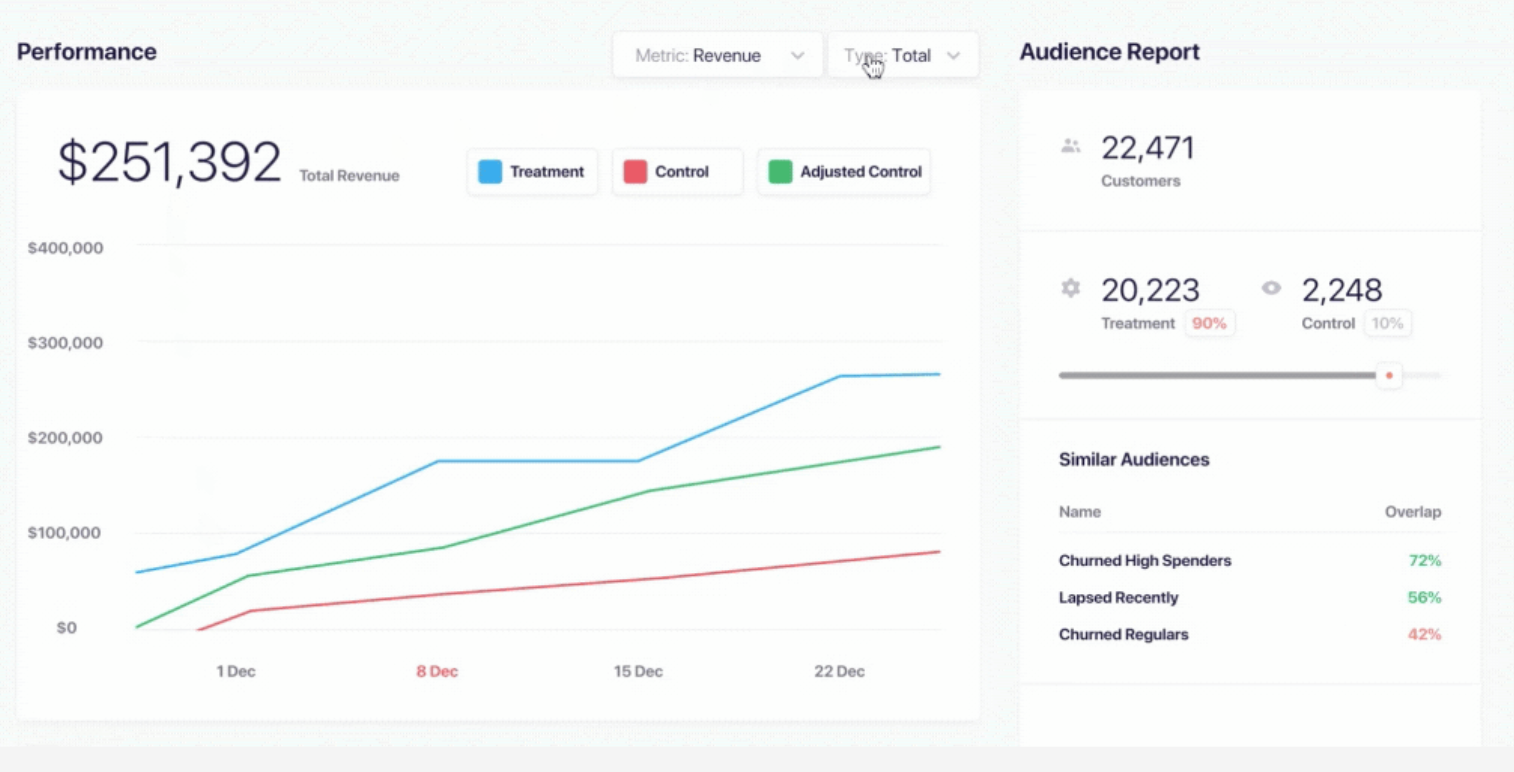
Task: Click the Treatment gear icon
Action: [x=1071, y=288]
